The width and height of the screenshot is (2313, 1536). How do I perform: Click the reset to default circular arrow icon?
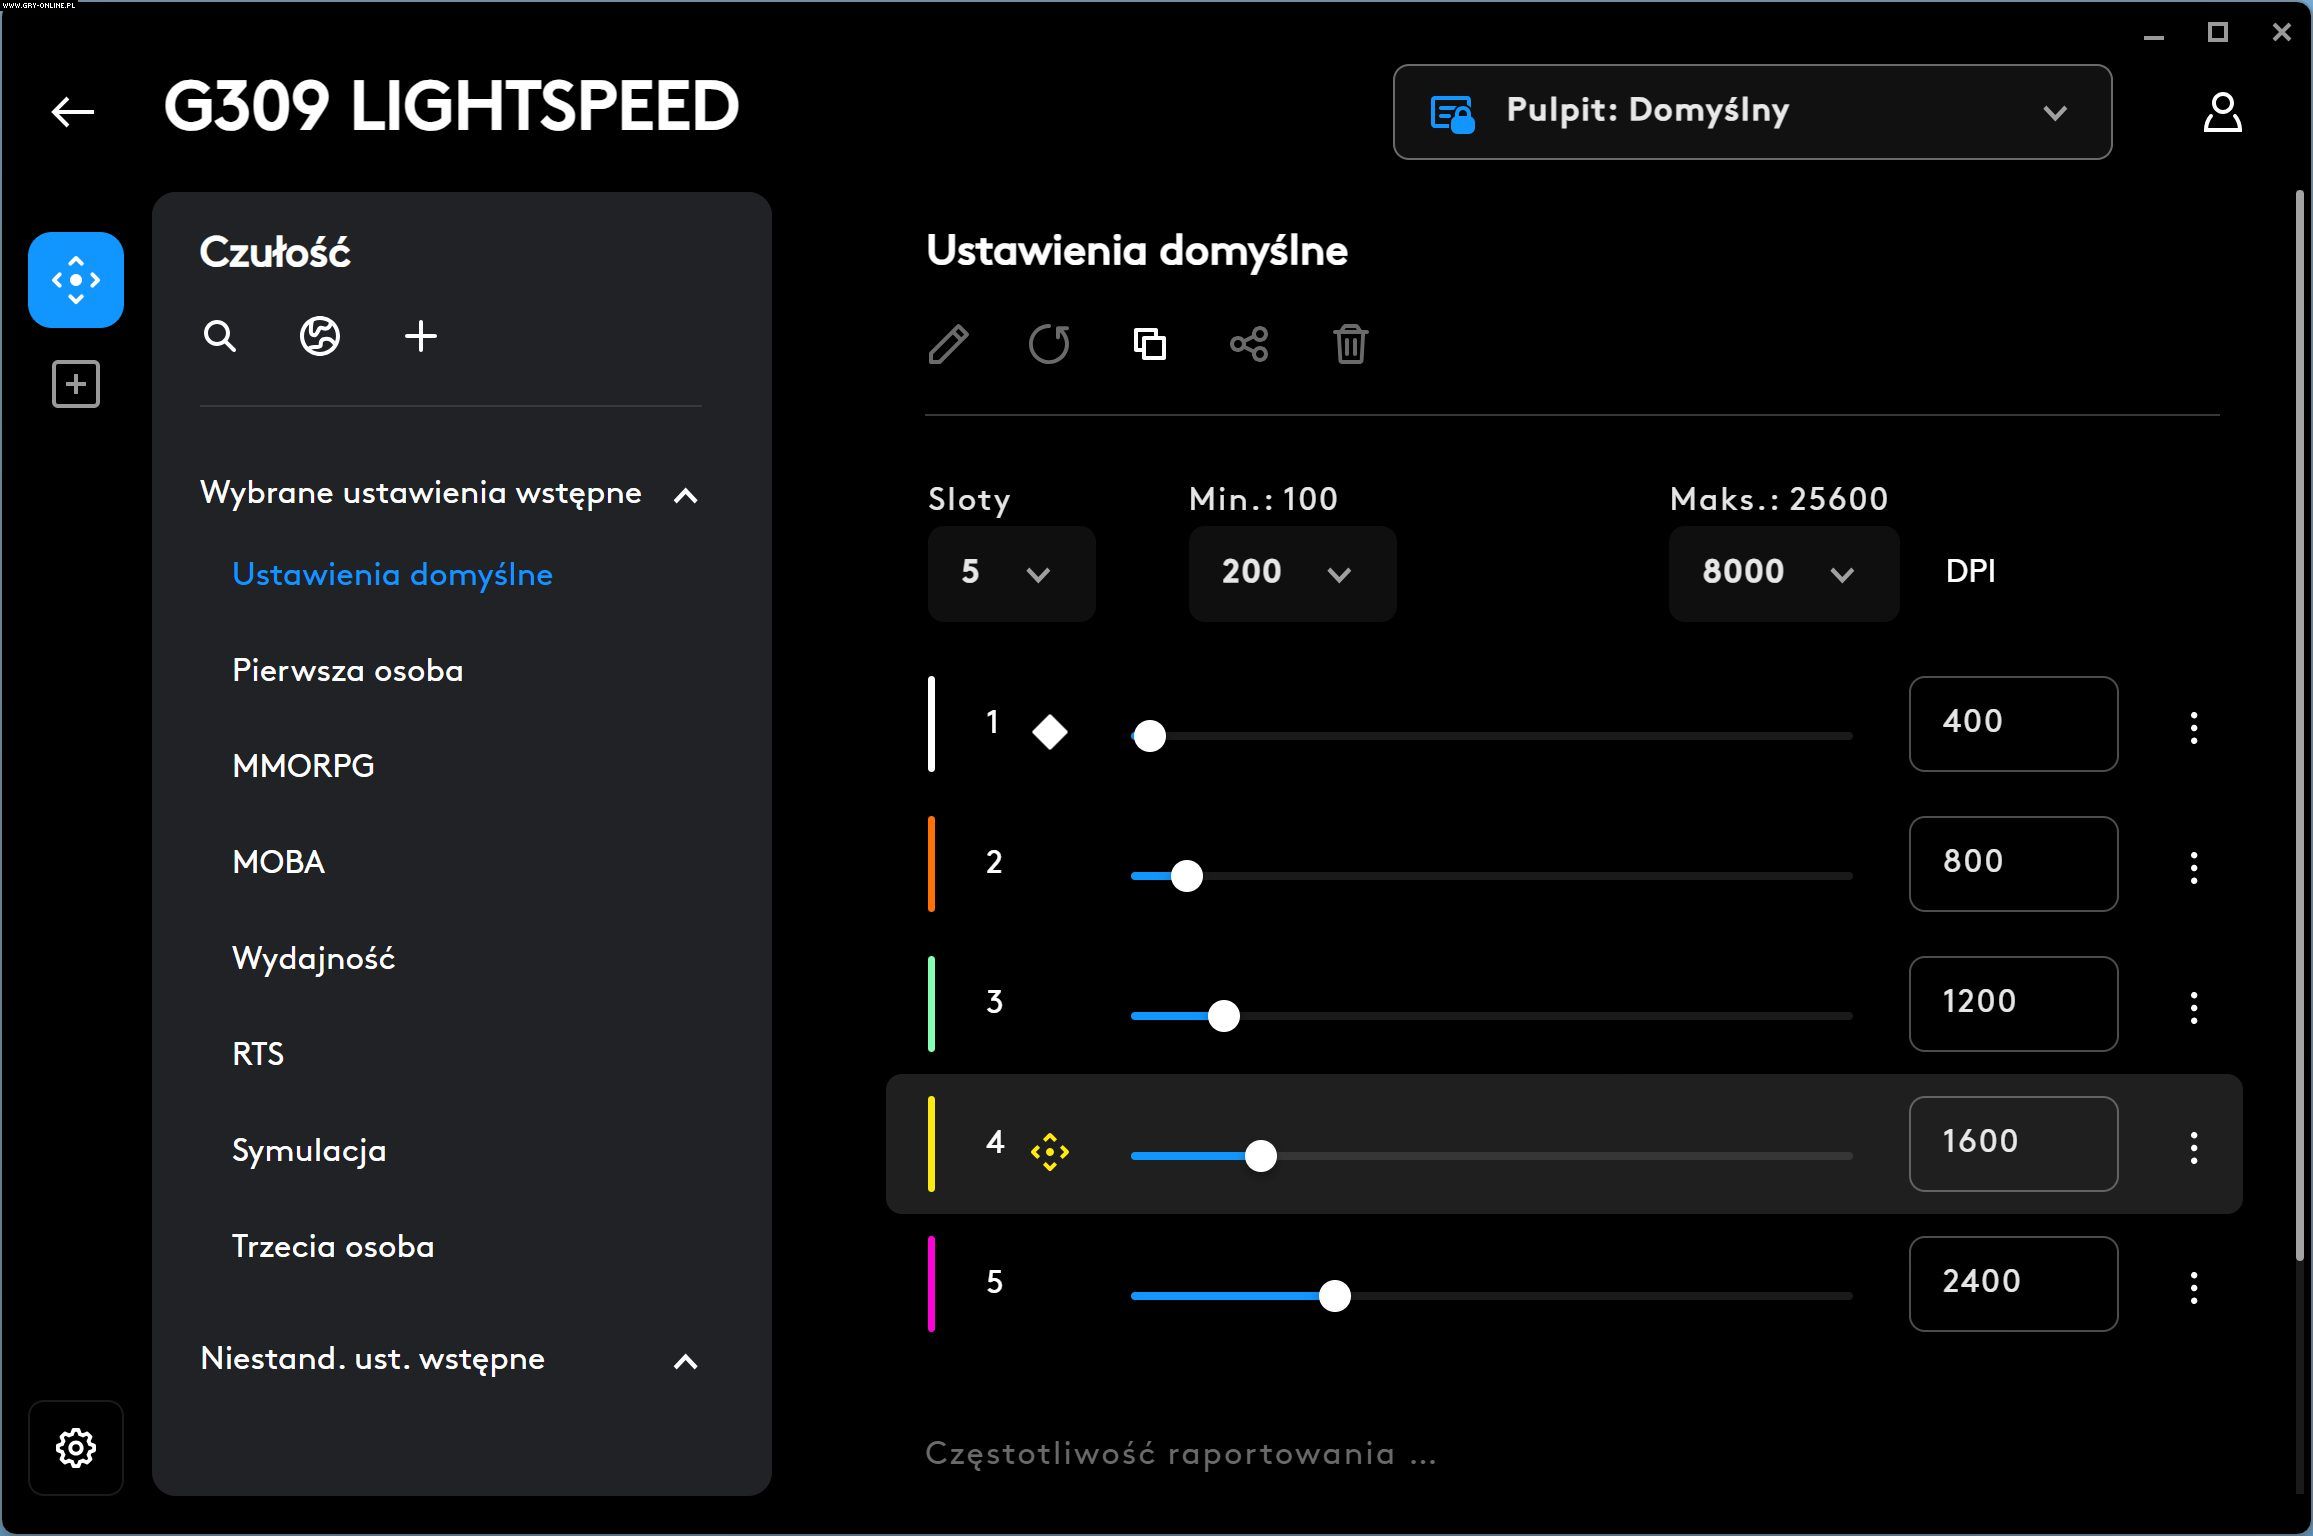pos(1049,345)
